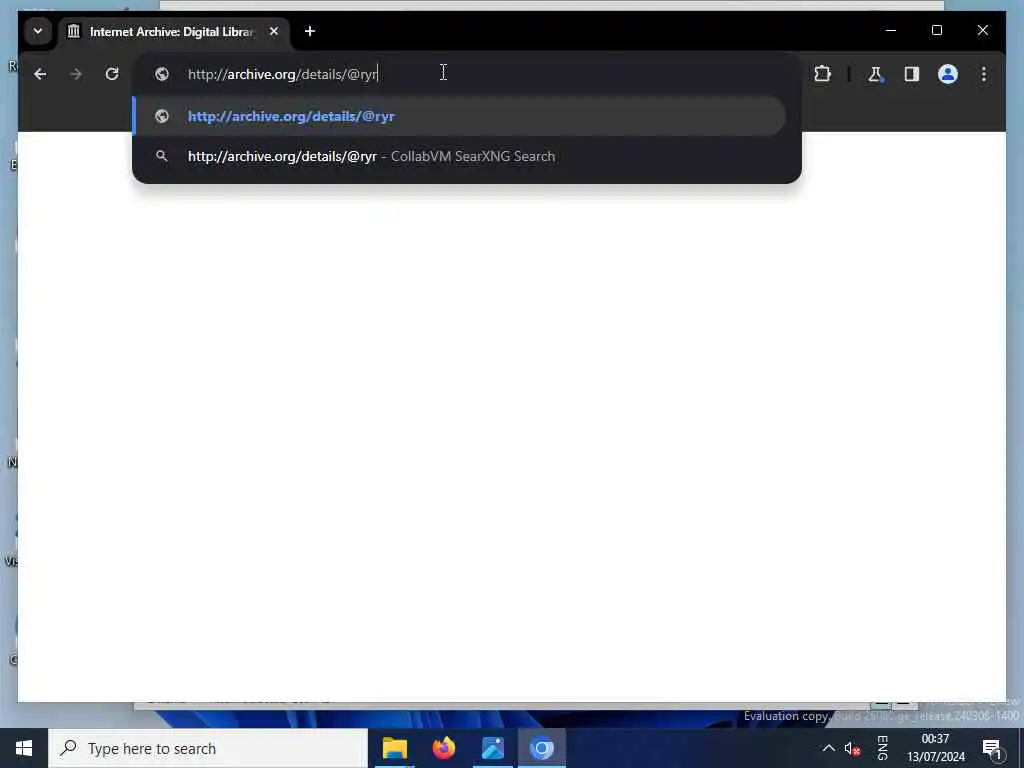Screen dimensions: 1024x768
Task: Open the ENG language indicator
Action: coord(882,748)
